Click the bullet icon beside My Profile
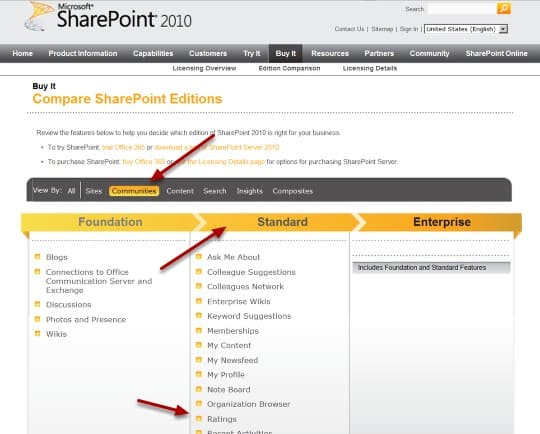 pyautogui.click(x=199, y=374)
